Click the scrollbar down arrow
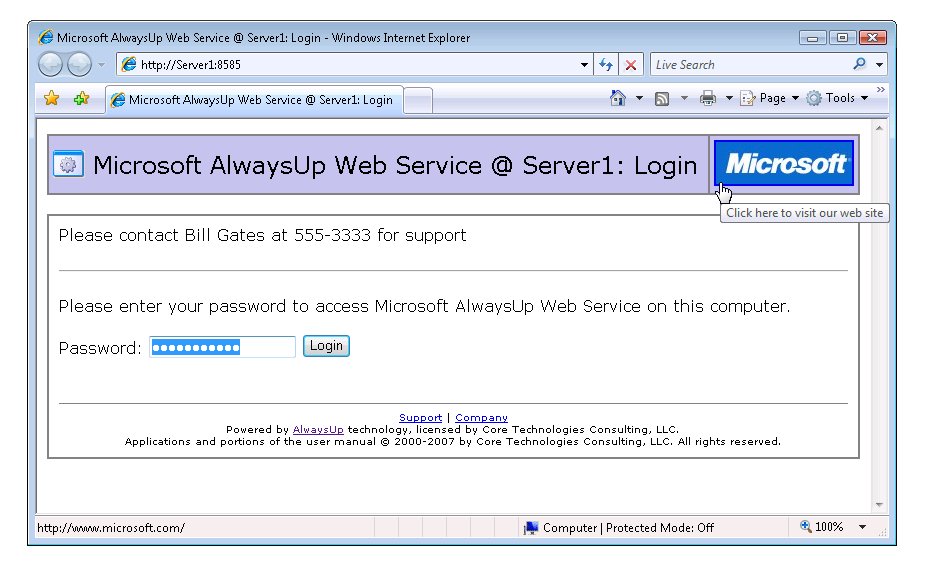Screen dimensions: 925x570 click(879, 505)
